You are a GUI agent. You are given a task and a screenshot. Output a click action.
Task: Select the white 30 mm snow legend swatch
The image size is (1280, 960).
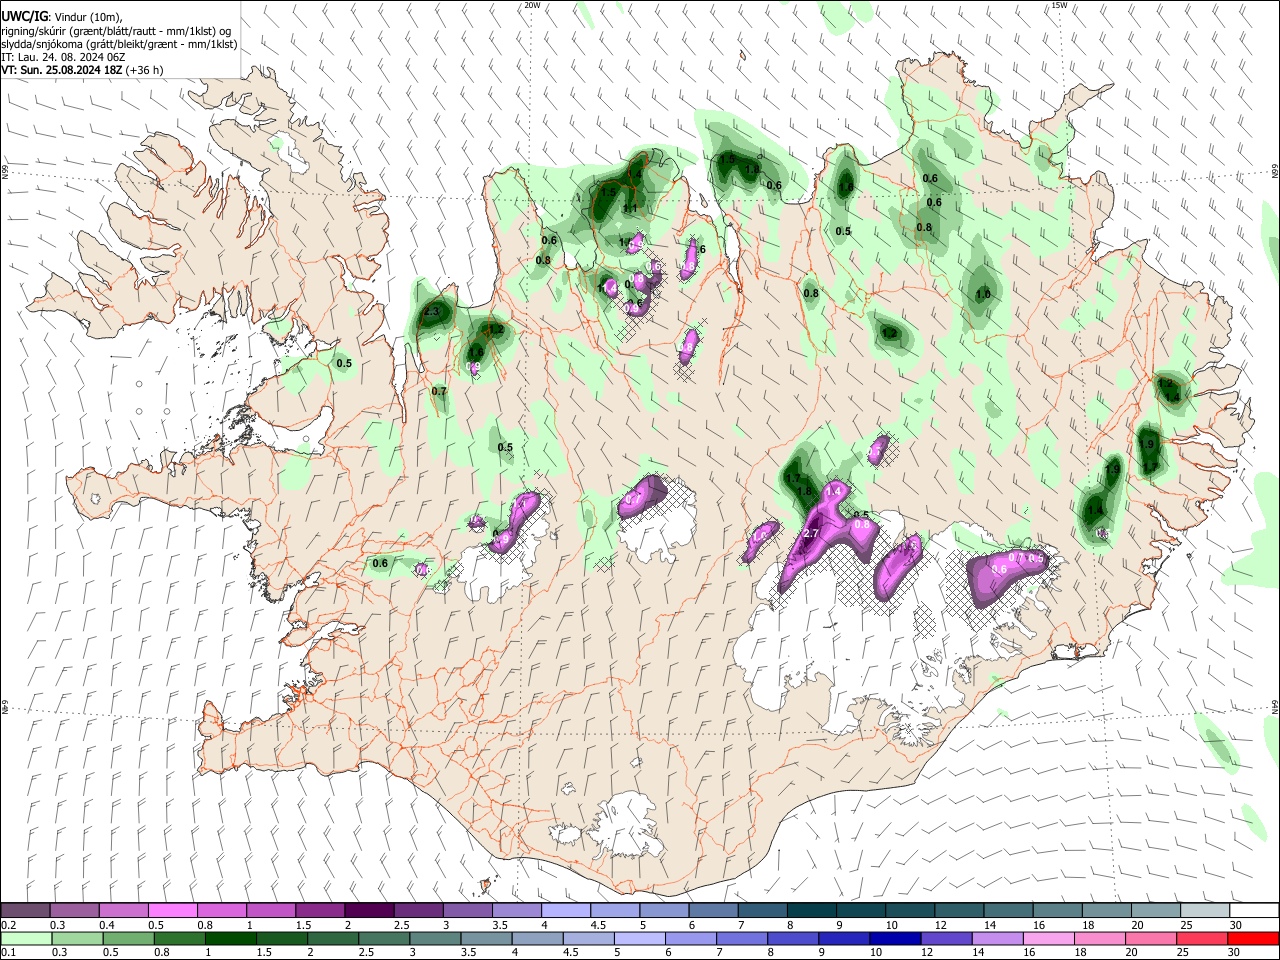point(1254,911)
